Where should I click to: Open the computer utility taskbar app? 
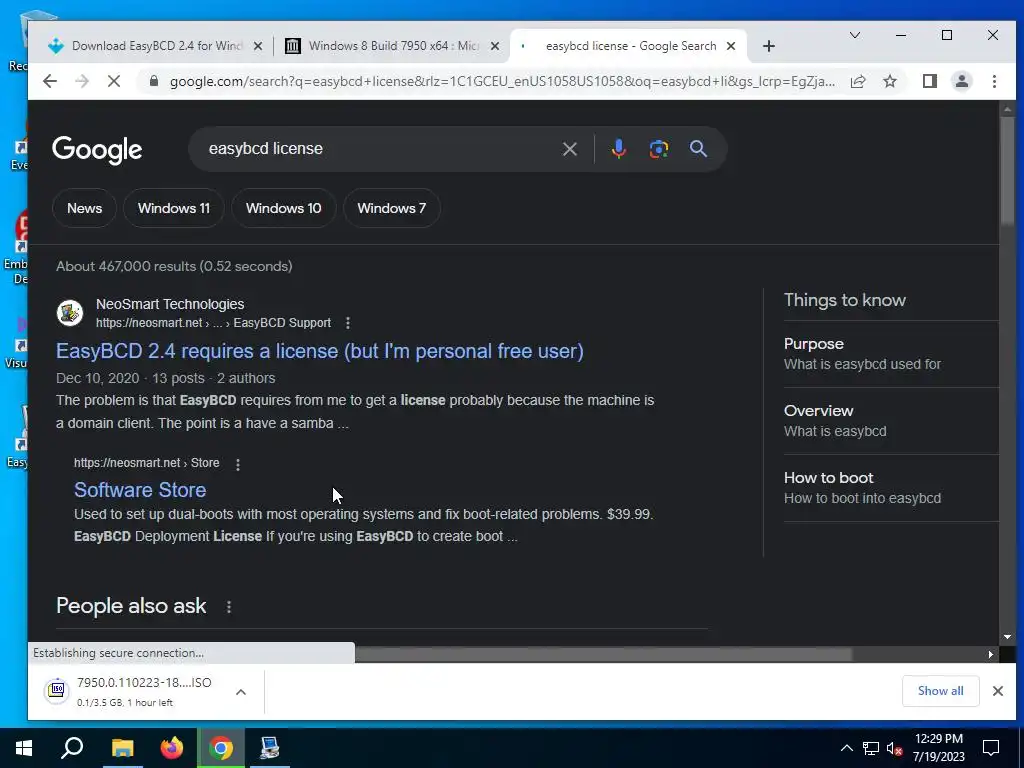(270, 748)
